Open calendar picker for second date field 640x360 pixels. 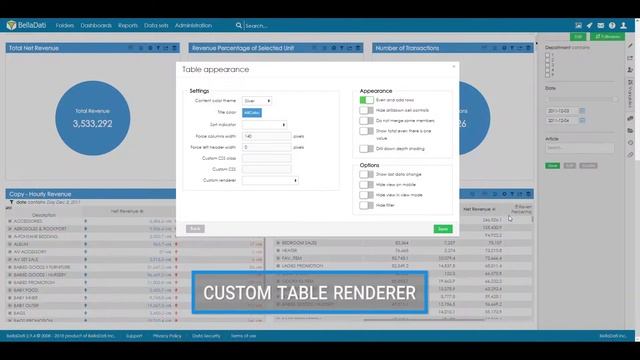(x=582, y=120)
